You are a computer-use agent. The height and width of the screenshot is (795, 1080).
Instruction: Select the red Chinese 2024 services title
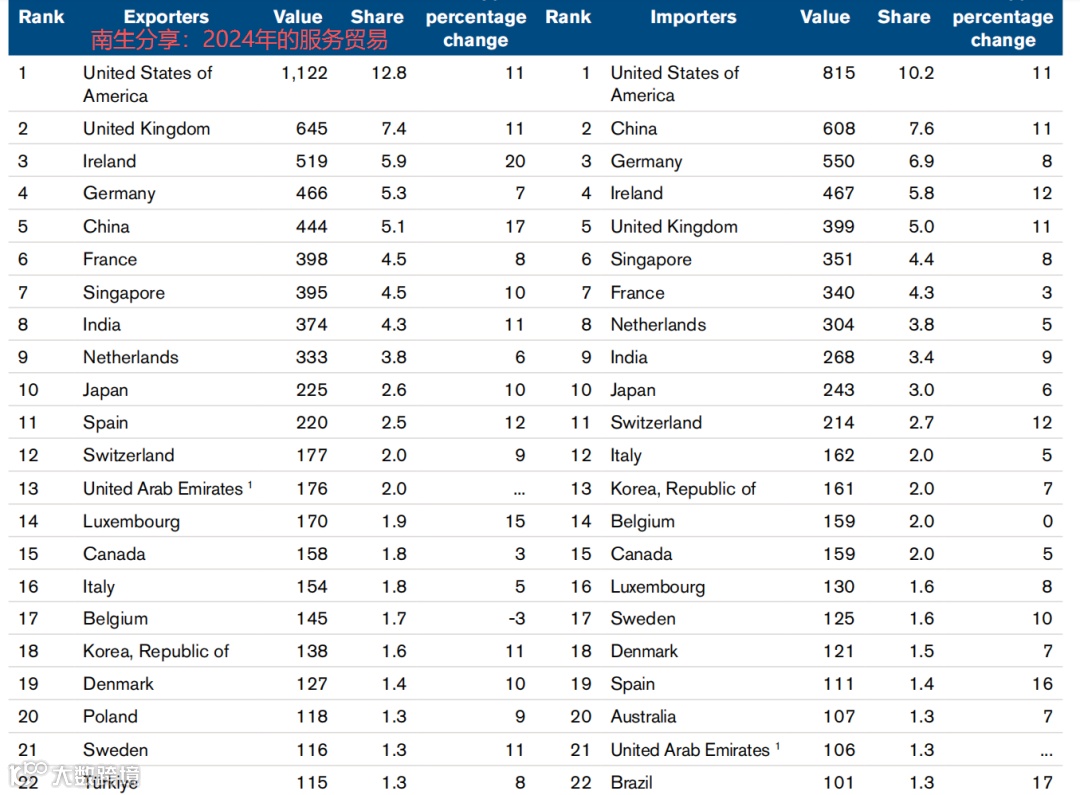pos(239,40)
